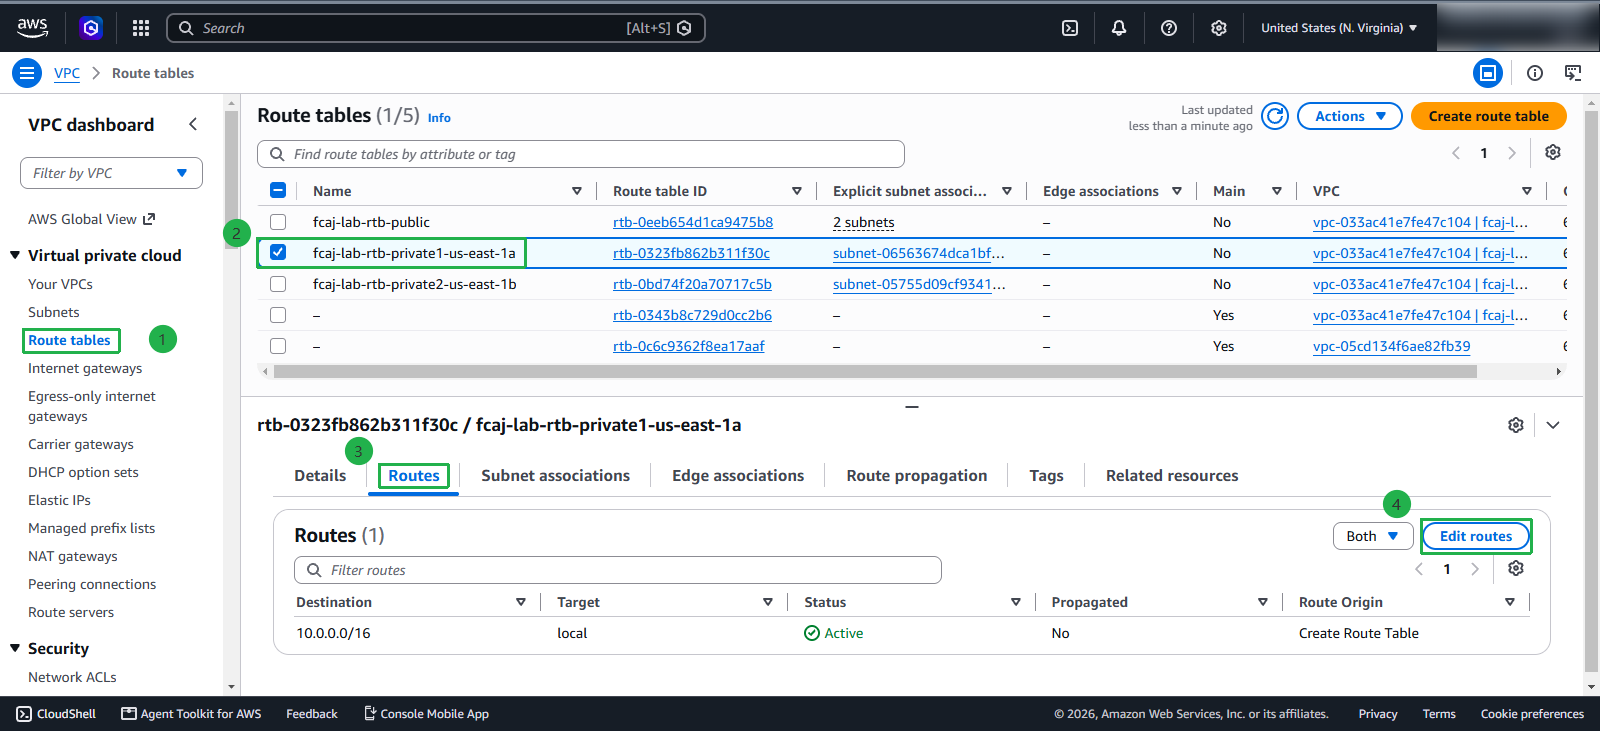1600x731 pixels.
Task: Open the Actions dropdown
Action: pyautogui.click(x=1350, y=116)
